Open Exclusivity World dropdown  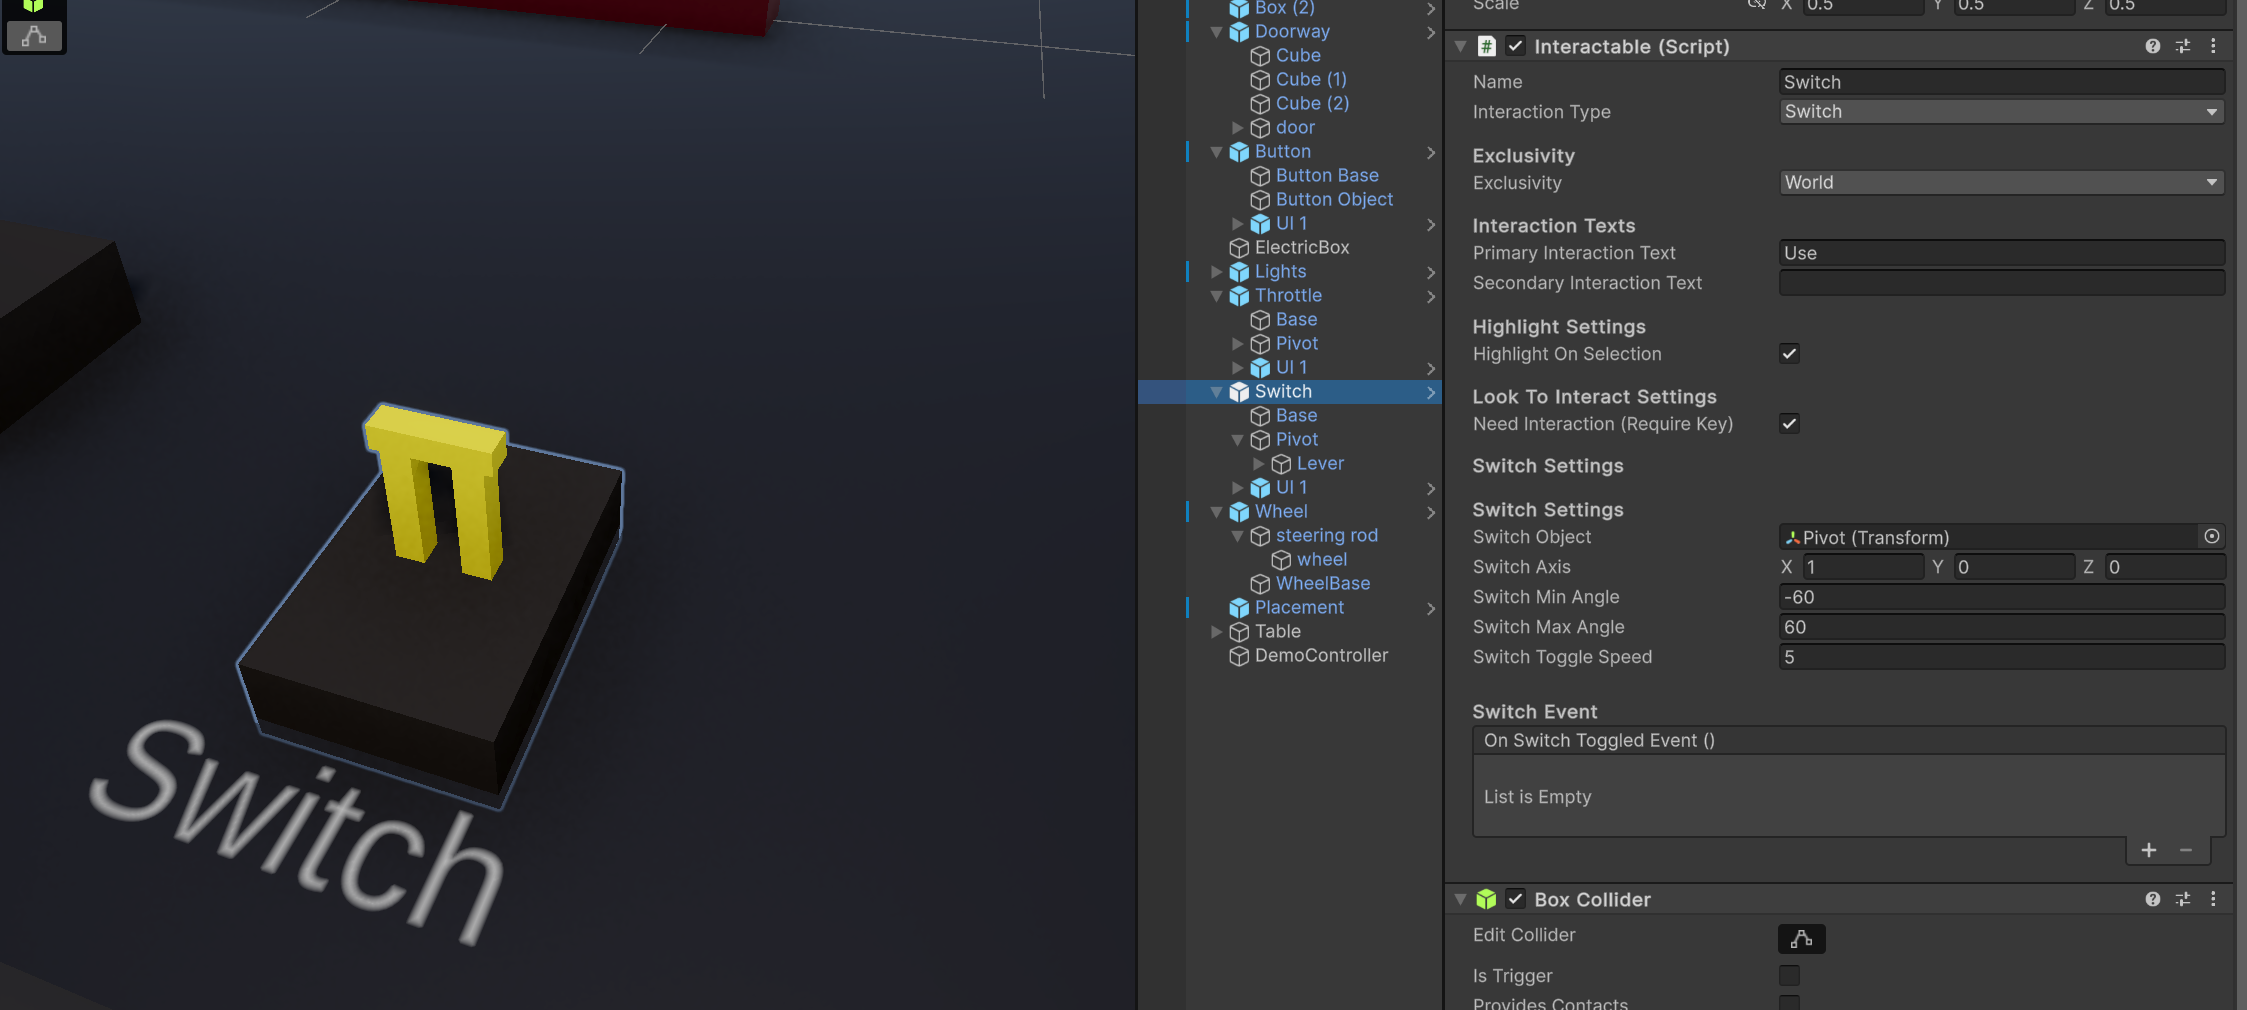pos(2002,183)
